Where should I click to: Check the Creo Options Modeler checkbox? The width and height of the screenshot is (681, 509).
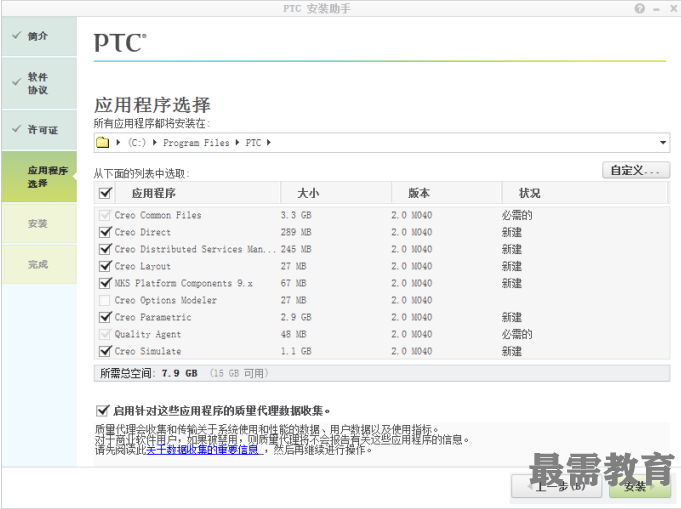[105, 300]
